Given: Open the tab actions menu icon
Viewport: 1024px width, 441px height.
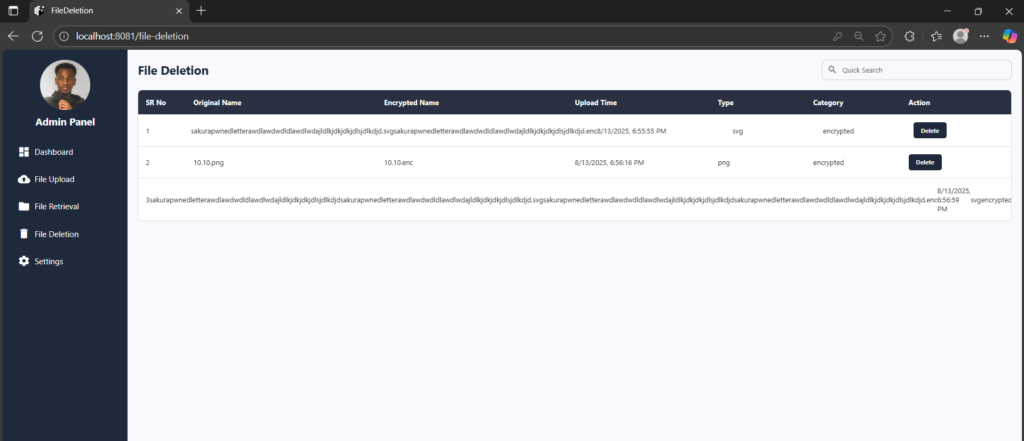Looking at the screenshot, I should click(x=13, y=10).
